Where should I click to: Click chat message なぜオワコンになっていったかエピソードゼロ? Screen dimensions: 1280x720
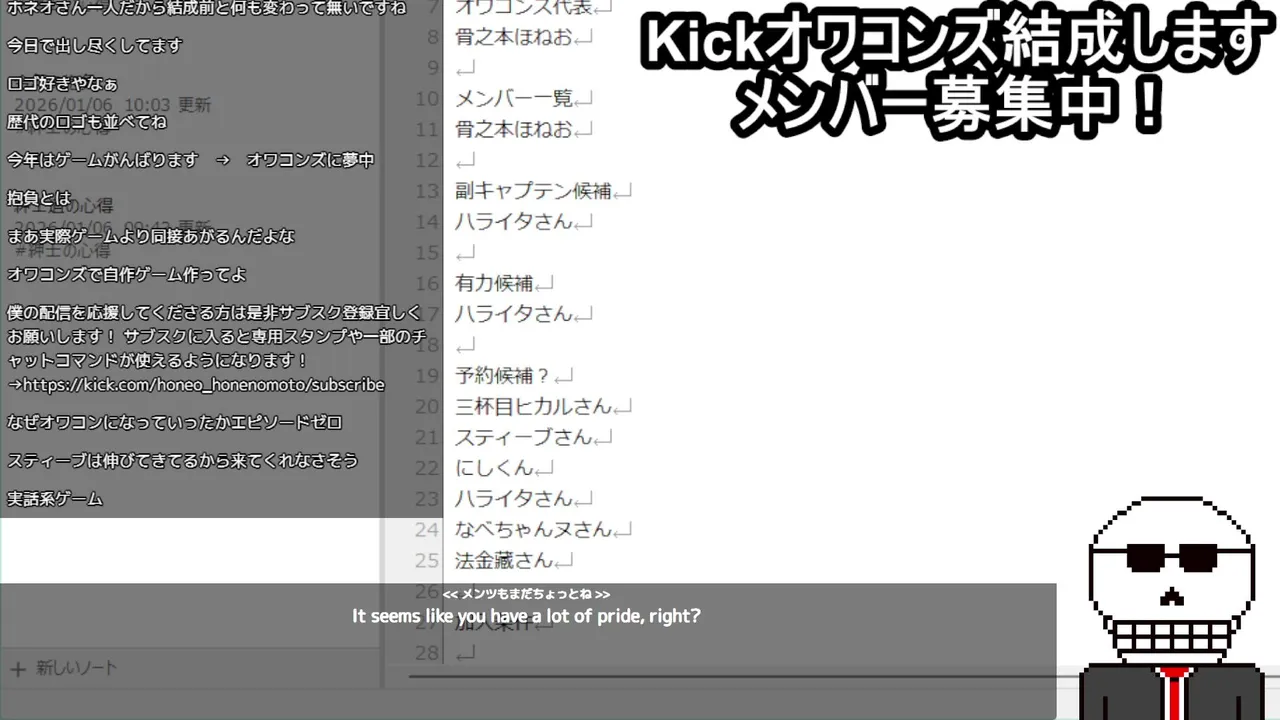click(x=175, y=423)
